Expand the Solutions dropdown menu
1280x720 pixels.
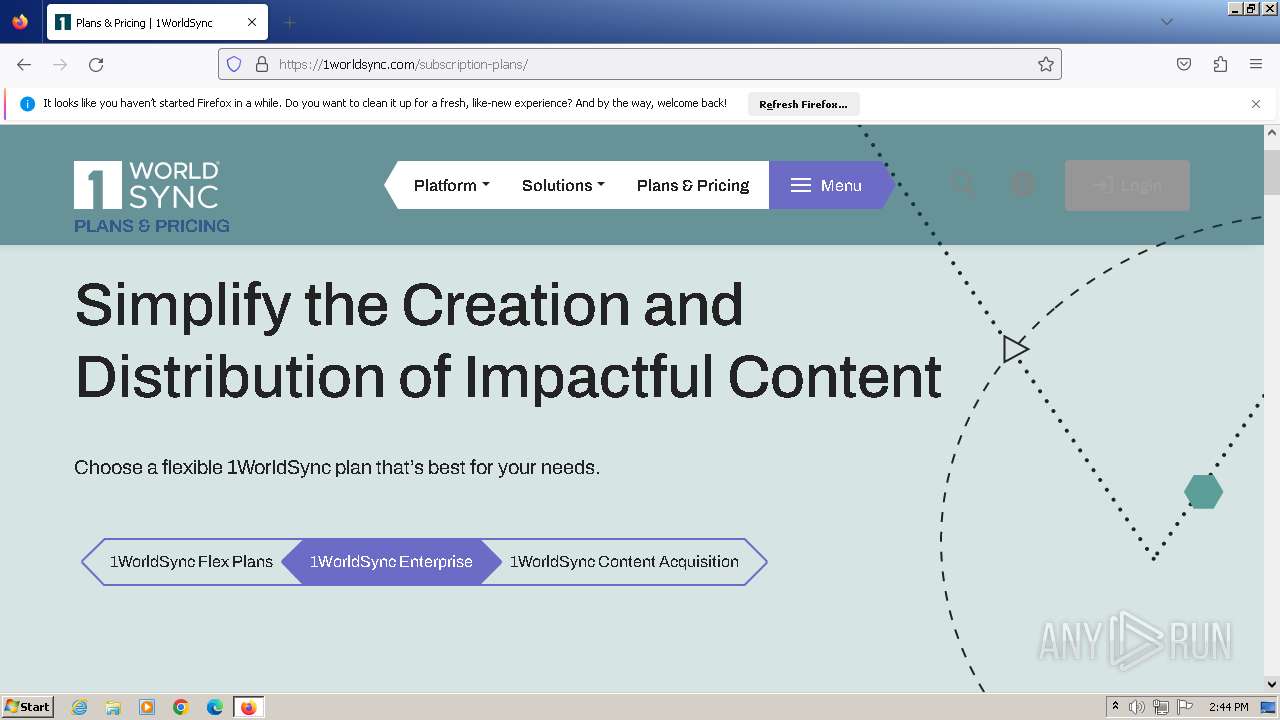[563, 185]
